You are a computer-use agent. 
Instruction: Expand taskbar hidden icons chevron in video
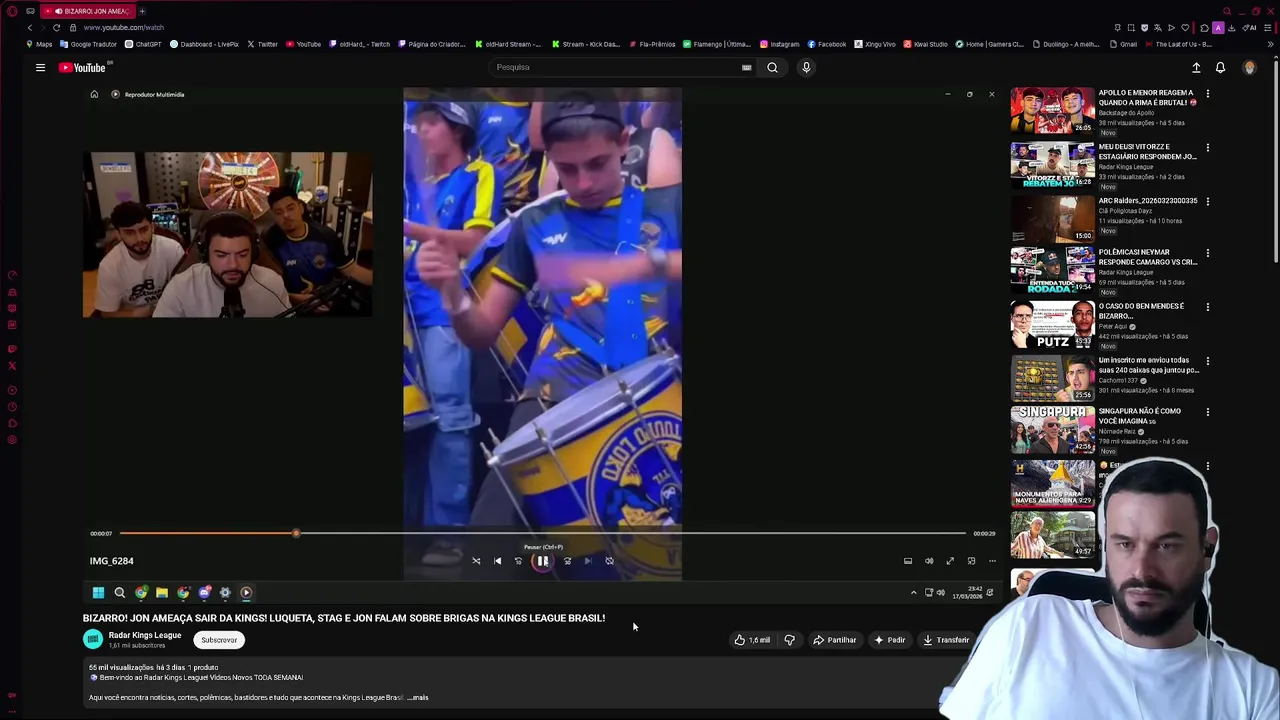click(x=913, y=593)
